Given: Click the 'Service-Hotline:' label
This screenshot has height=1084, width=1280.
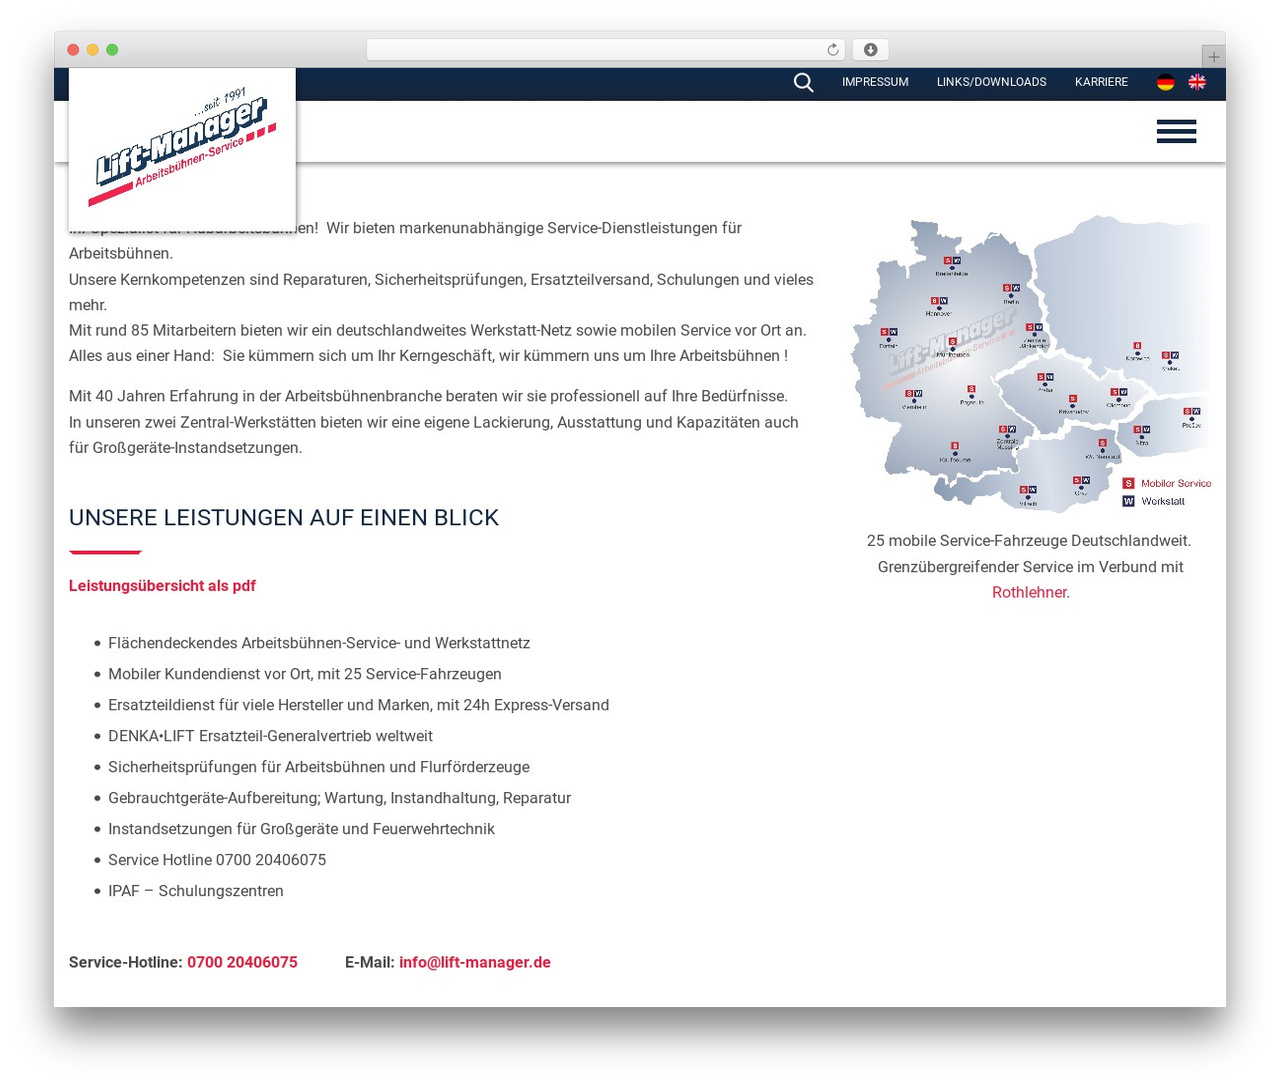Looking at the screenshot, I should [126, 962].
